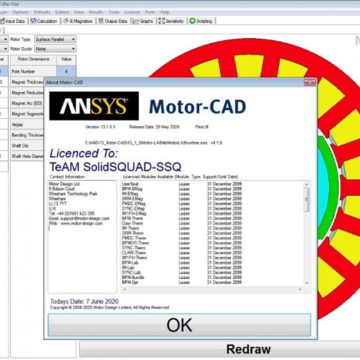
Task: Select the Airgap row
Action: [27, 124]
